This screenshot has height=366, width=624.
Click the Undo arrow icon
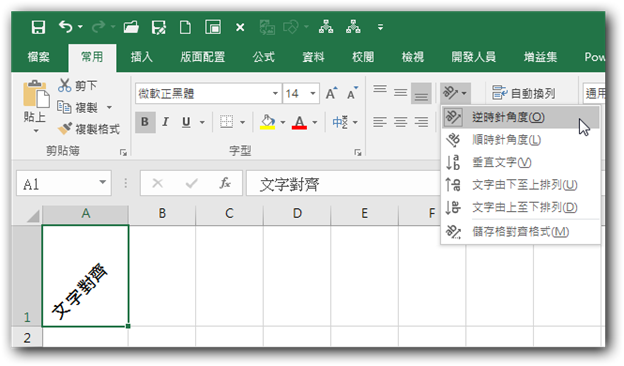66,27
